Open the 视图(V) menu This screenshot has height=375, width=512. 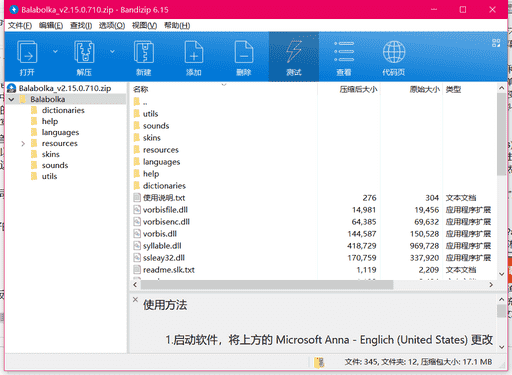point(144,26)
